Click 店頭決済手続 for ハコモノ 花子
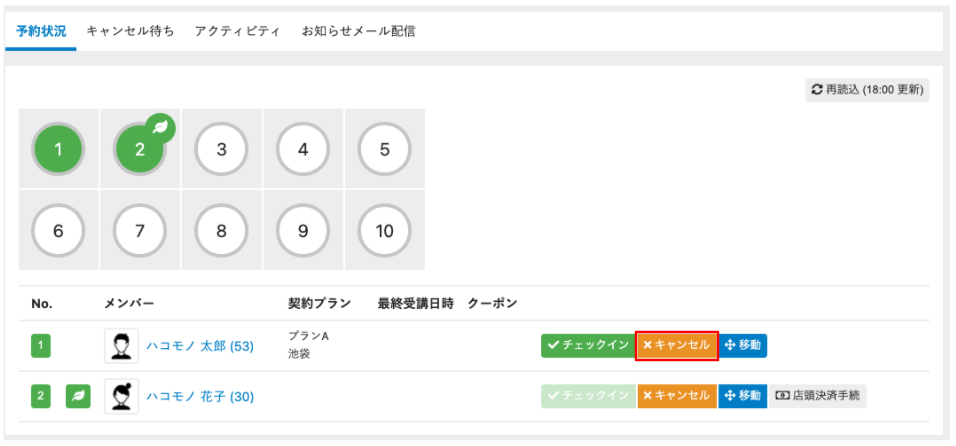The height and width of the screenshot is (446, 956). pyautogui.click(x=819, y=396)
